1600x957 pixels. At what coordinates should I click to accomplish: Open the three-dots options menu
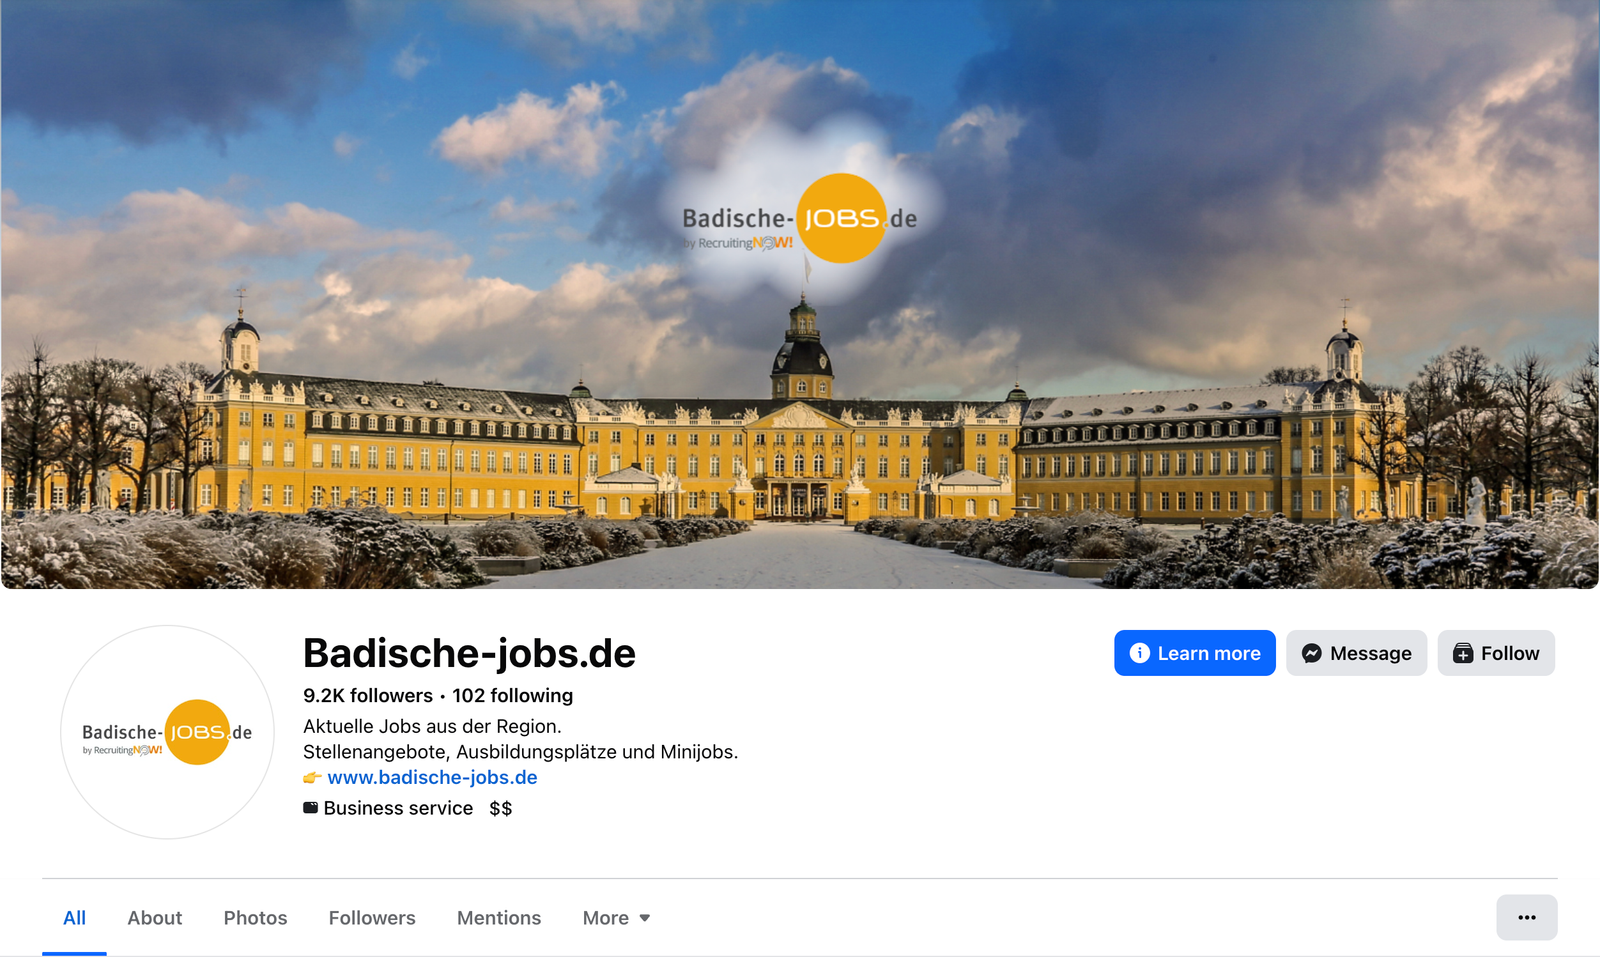pyautogui.click(x=1526, y=917)
